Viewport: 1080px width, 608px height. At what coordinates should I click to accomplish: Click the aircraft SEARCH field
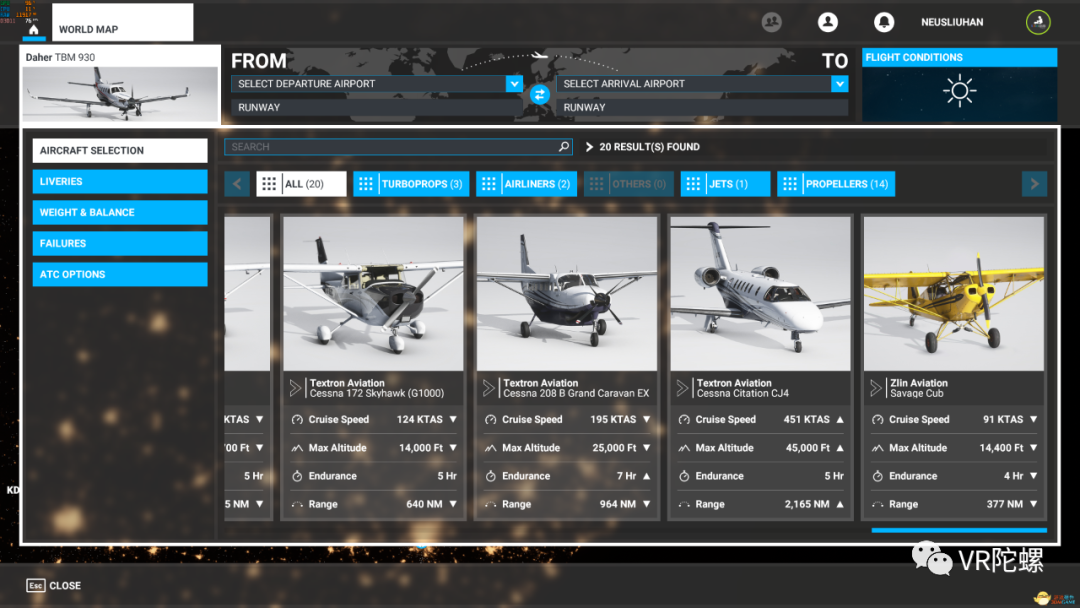point(398,147)
